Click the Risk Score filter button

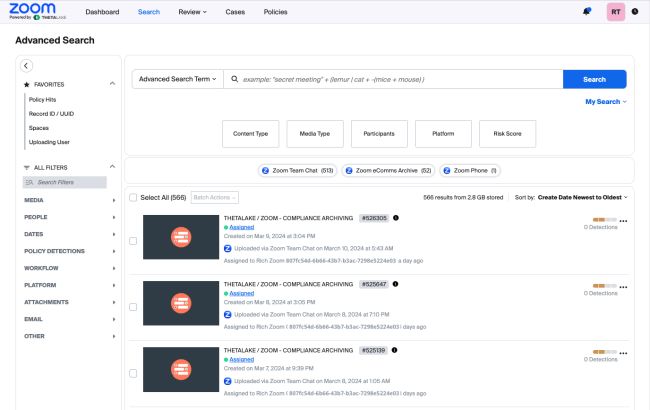[507, 133]
